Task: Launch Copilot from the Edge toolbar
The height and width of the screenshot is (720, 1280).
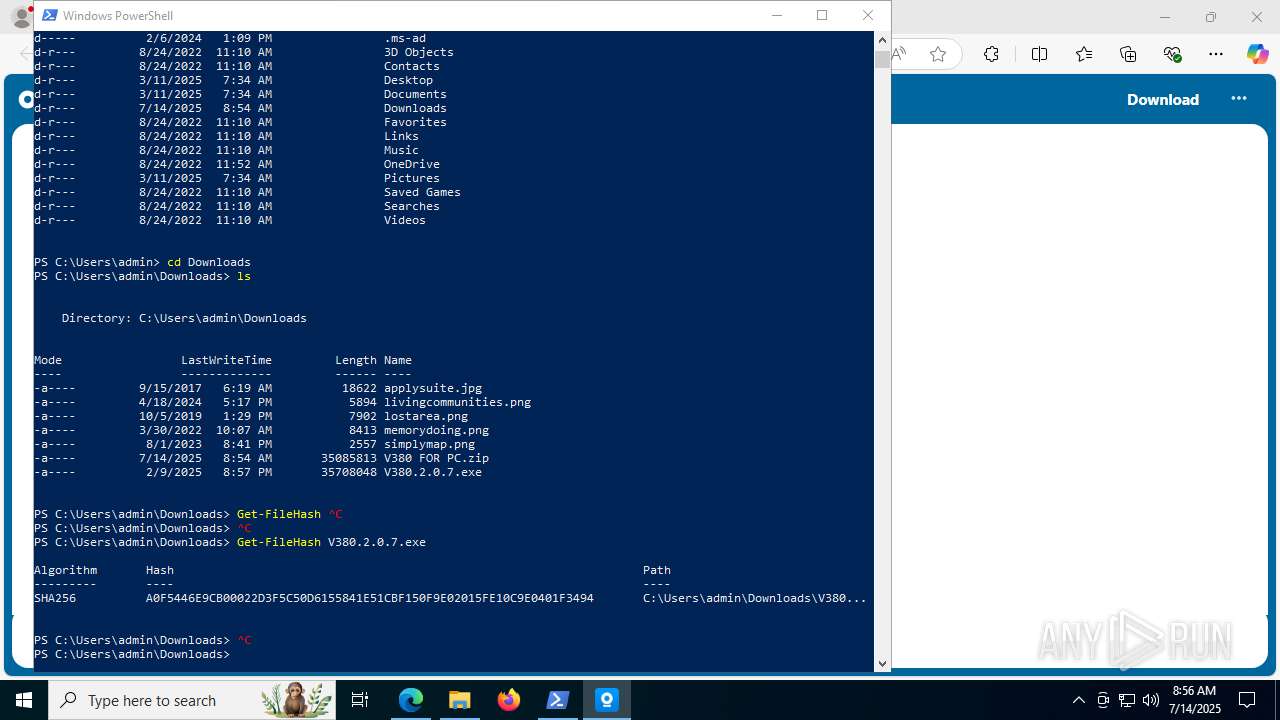Action: pos(1257,54)
